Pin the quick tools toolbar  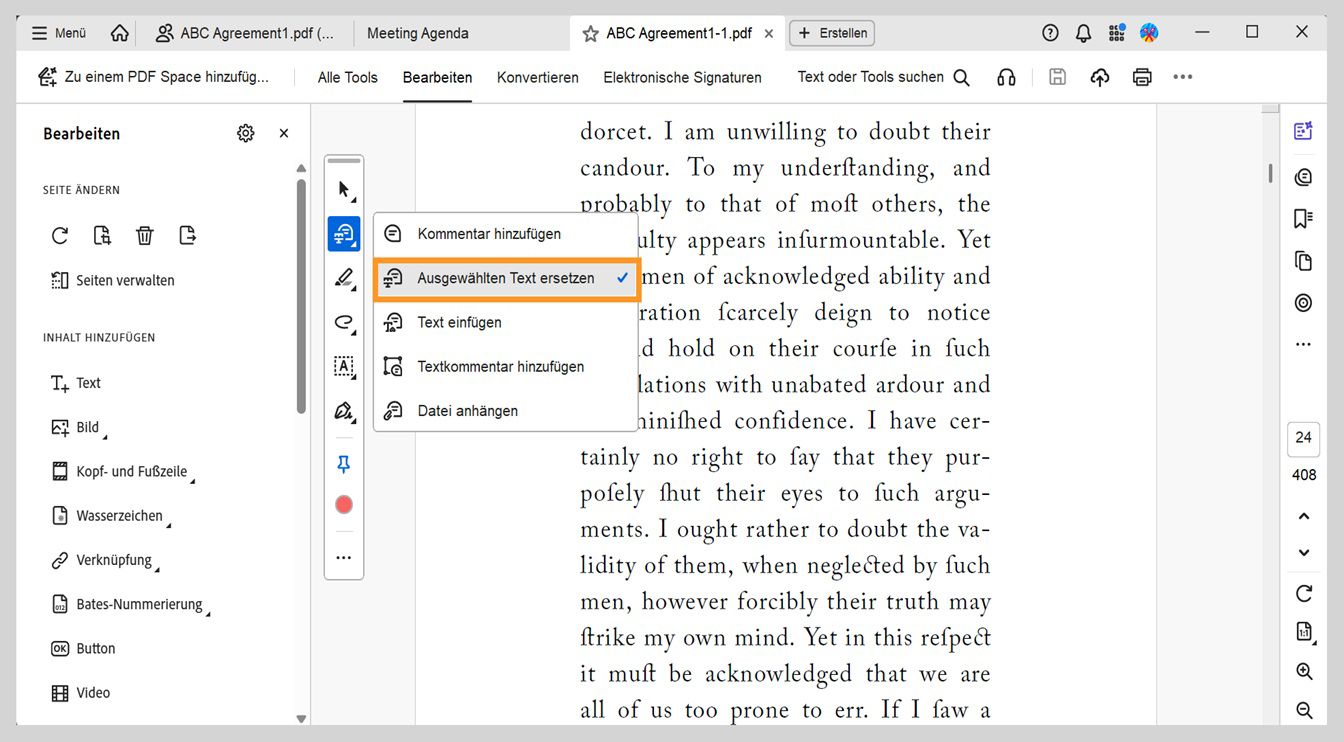tap(343, 464)
